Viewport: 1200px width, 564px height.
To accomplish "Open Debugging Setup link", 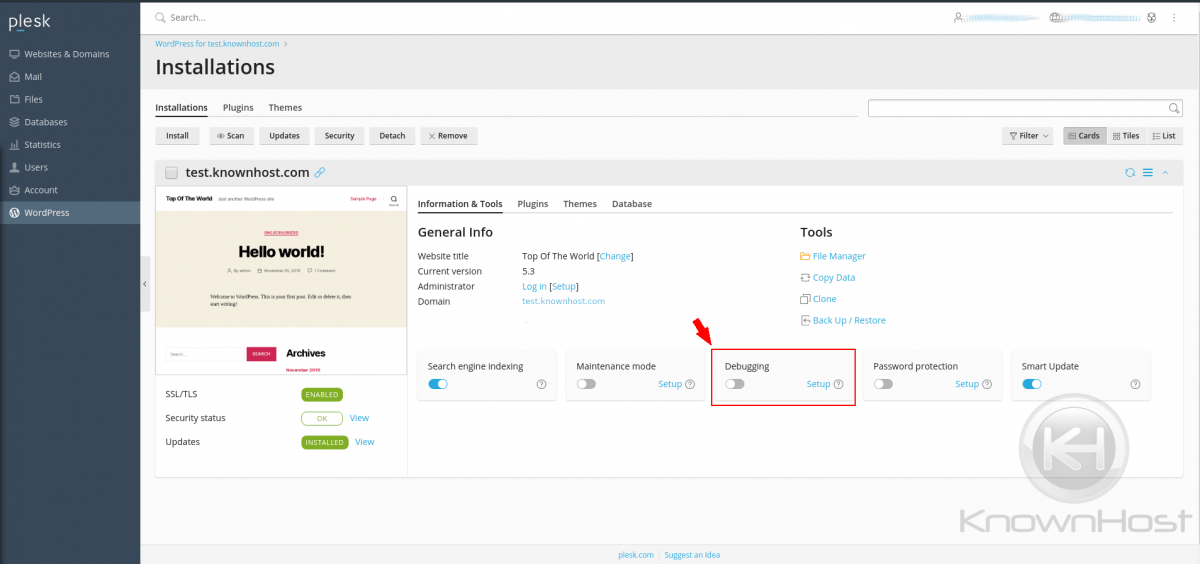I will coord(818,384).
